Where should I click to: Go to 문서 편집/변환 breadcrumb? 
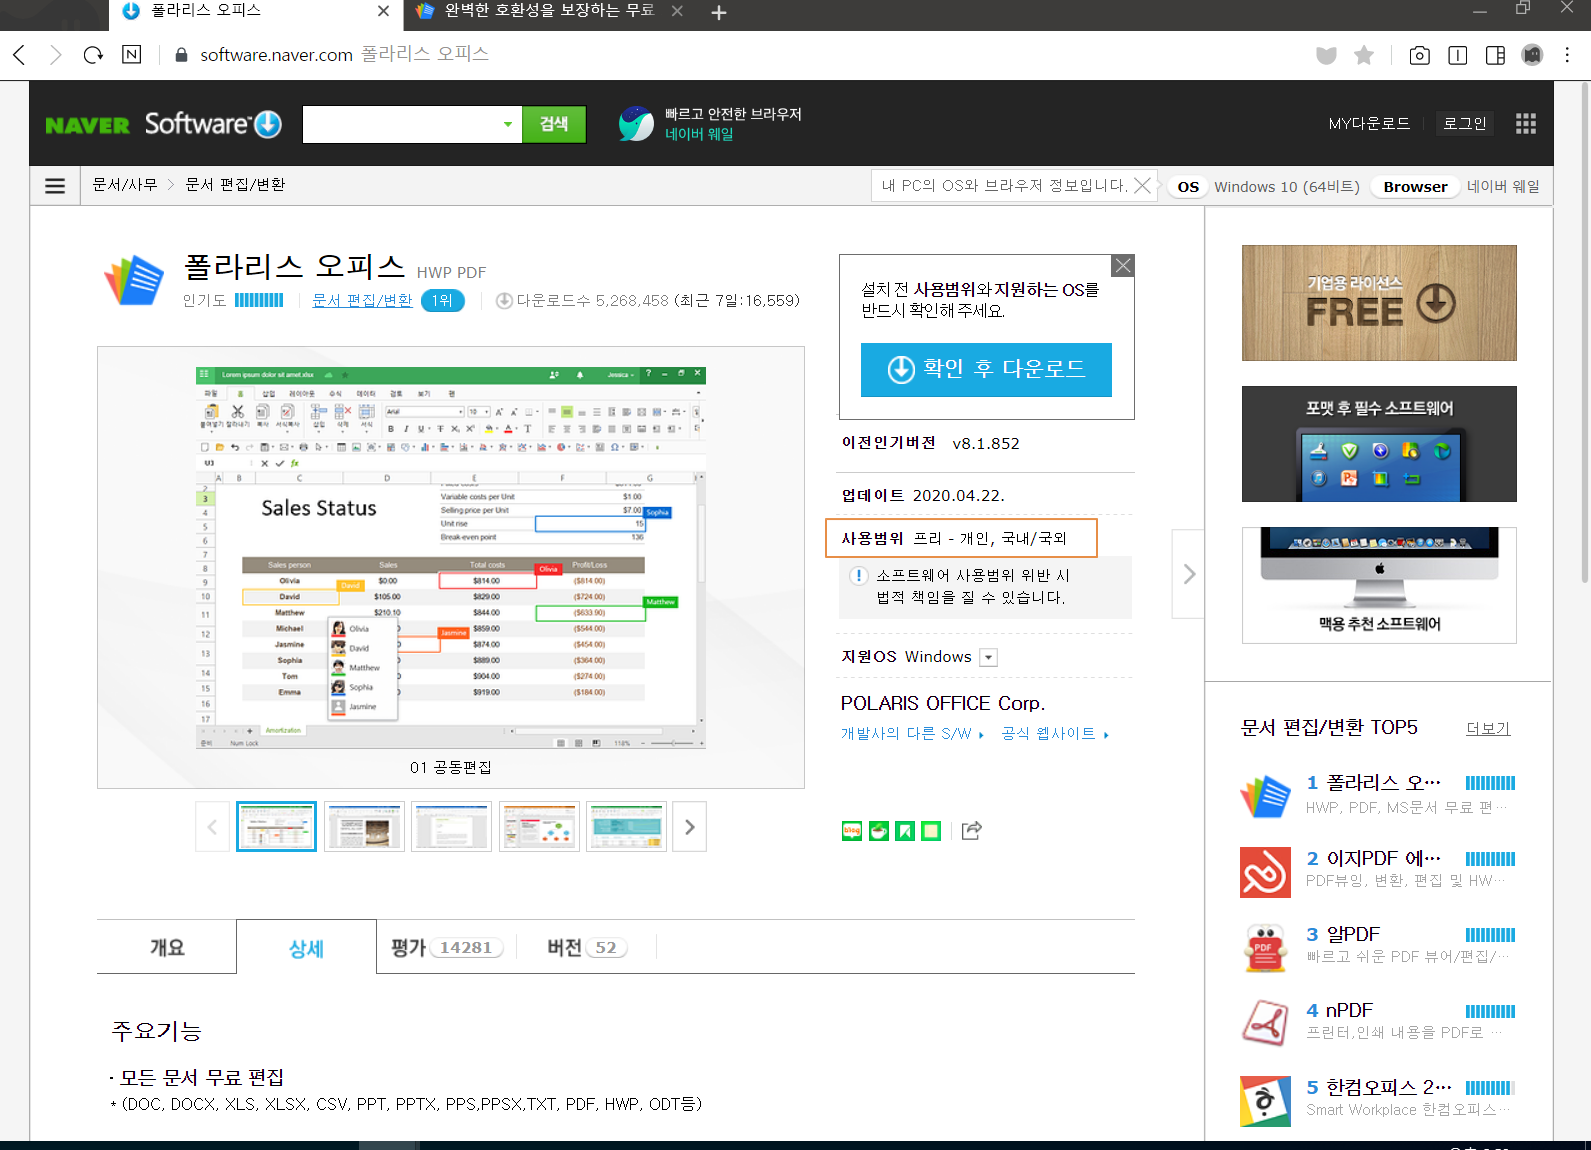click(235, 185)
